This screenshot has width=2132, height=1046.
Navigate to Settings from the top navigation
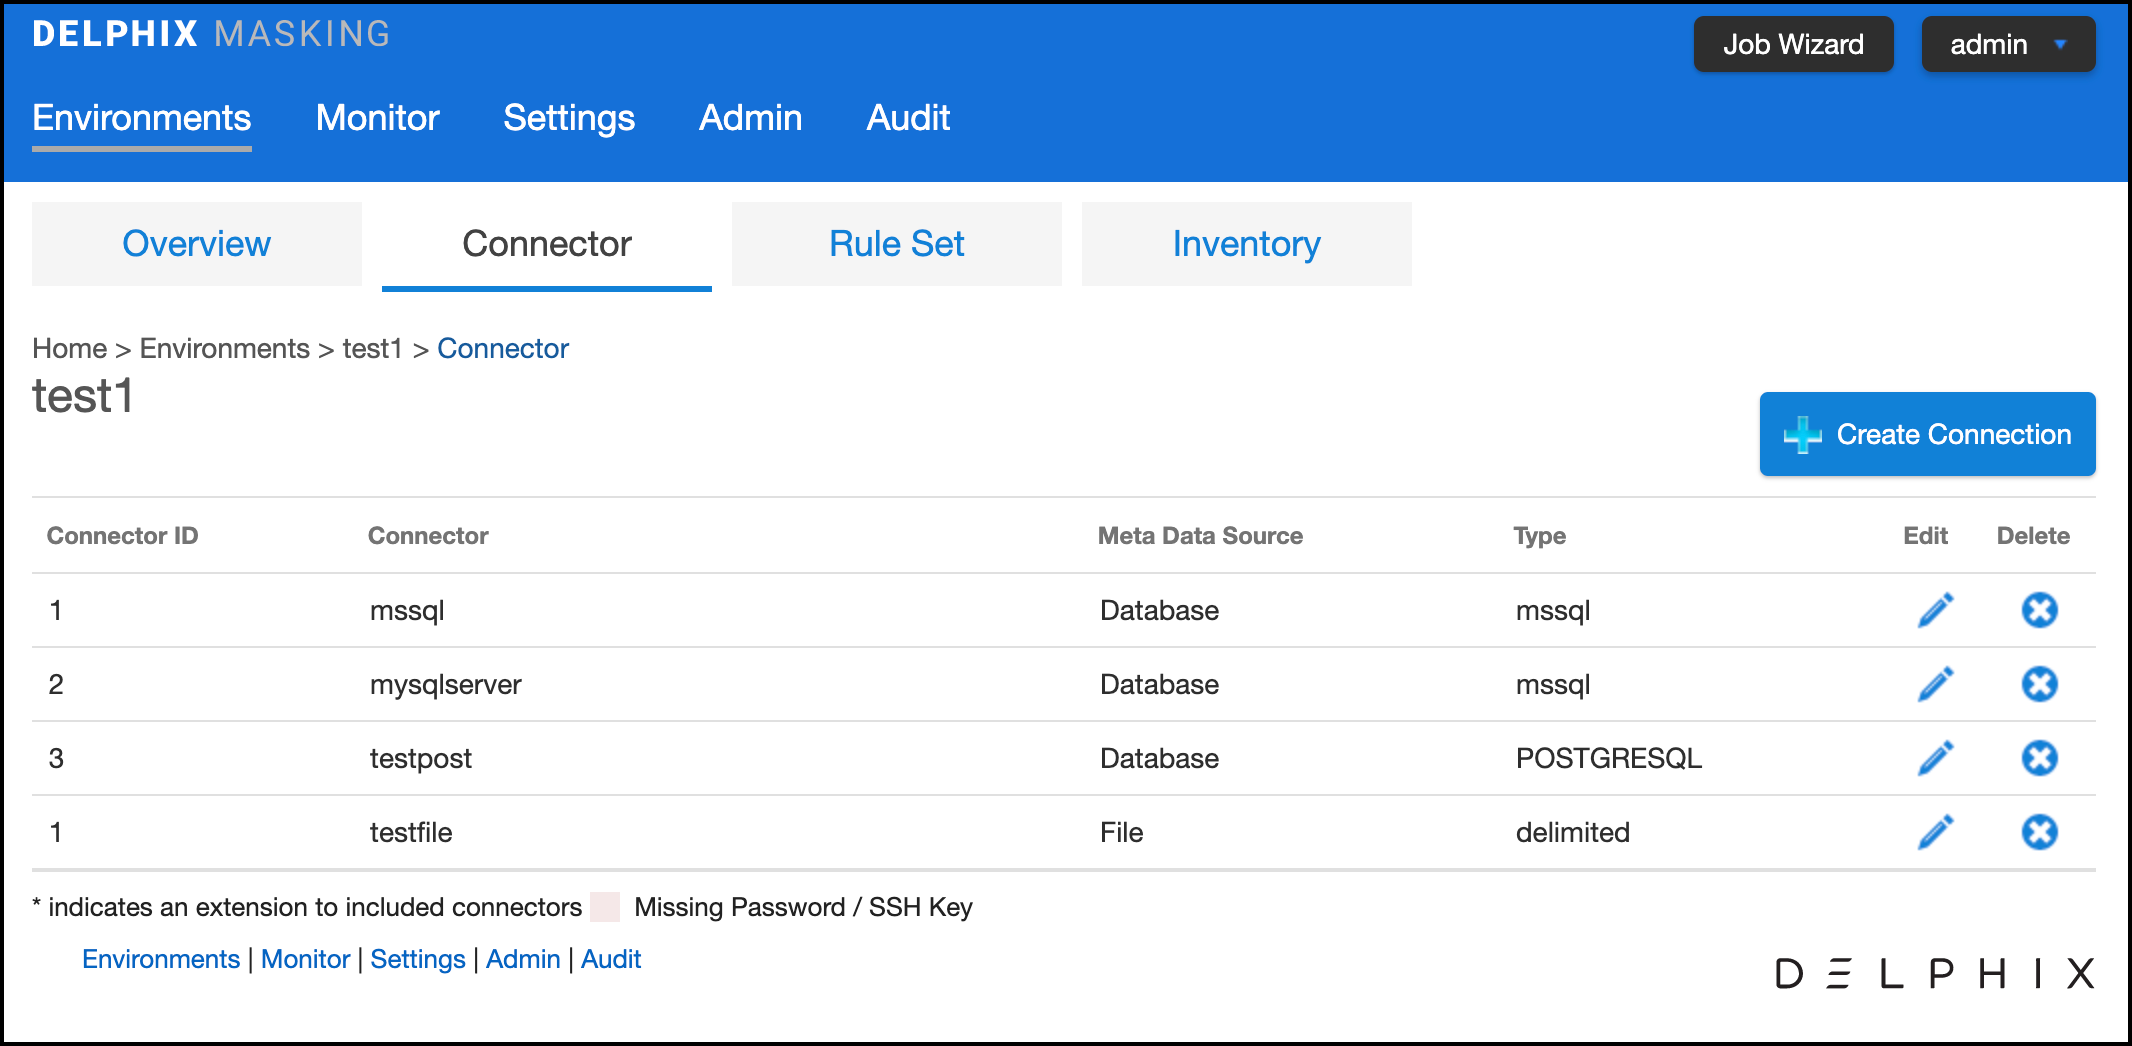pos(569,118)
